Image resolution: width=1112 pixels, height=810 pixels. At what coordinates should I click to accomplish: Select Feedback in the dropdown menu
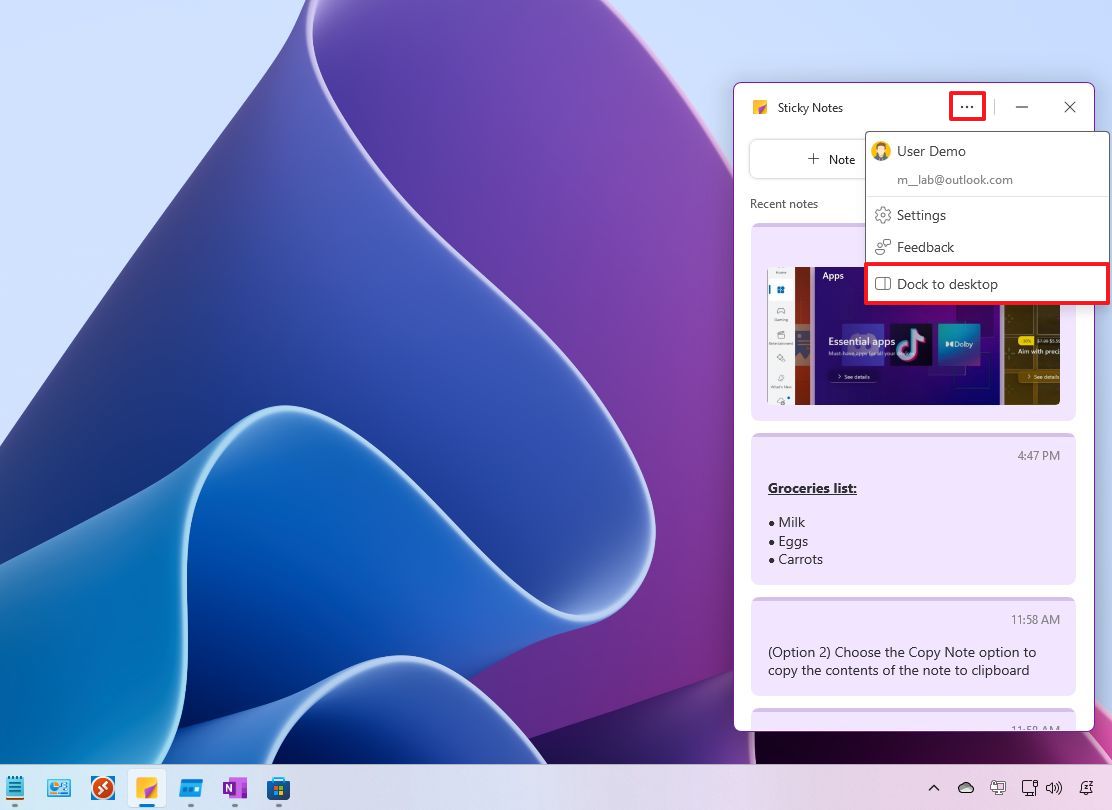(x=986, y=247)
